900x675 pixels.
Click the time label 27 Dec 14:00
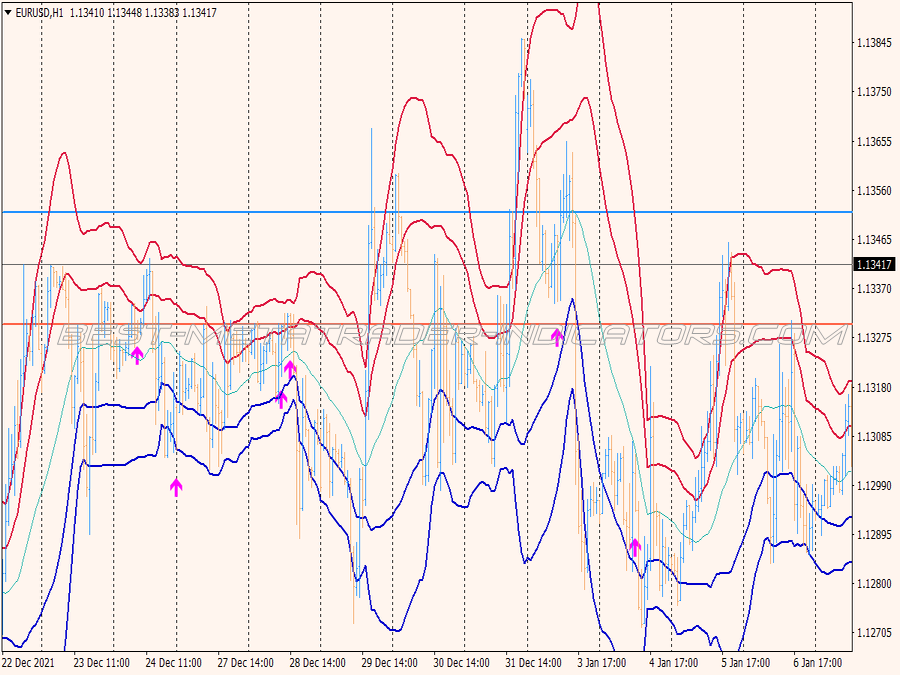tap(245, 663)
